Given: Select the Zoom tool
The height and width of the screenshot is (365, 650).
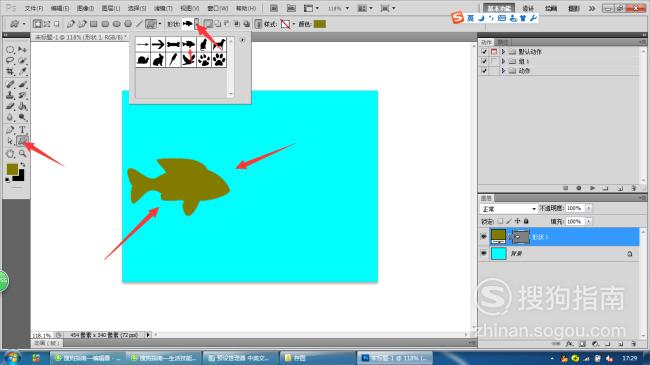Looking at the screenshot, I should coord(22,154).
